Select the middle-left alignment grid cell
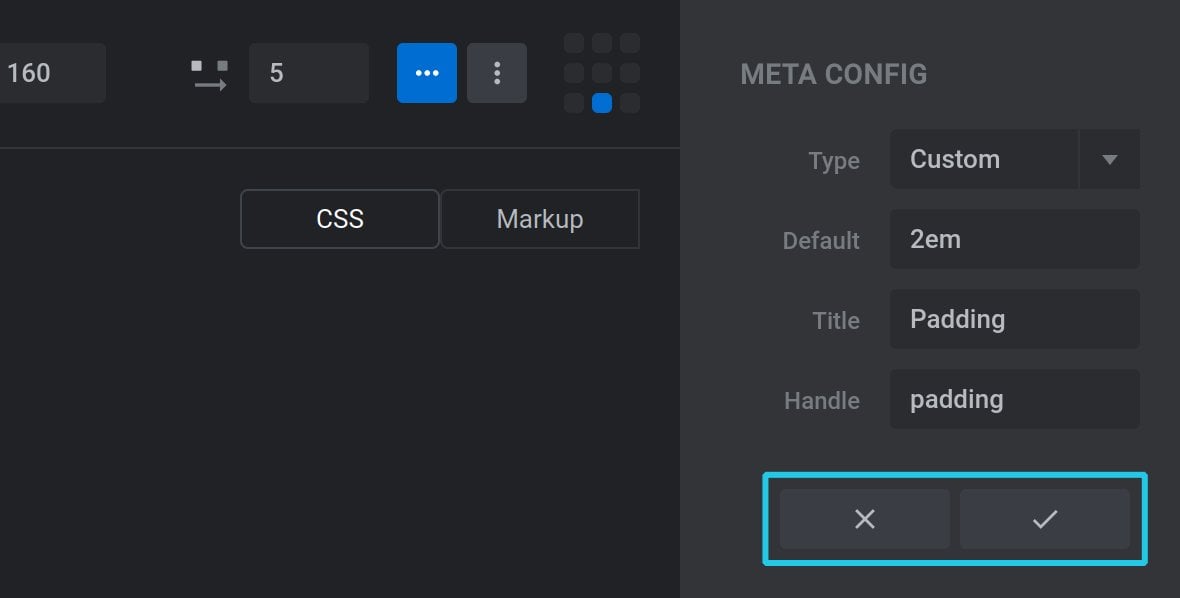 [574, 73]
